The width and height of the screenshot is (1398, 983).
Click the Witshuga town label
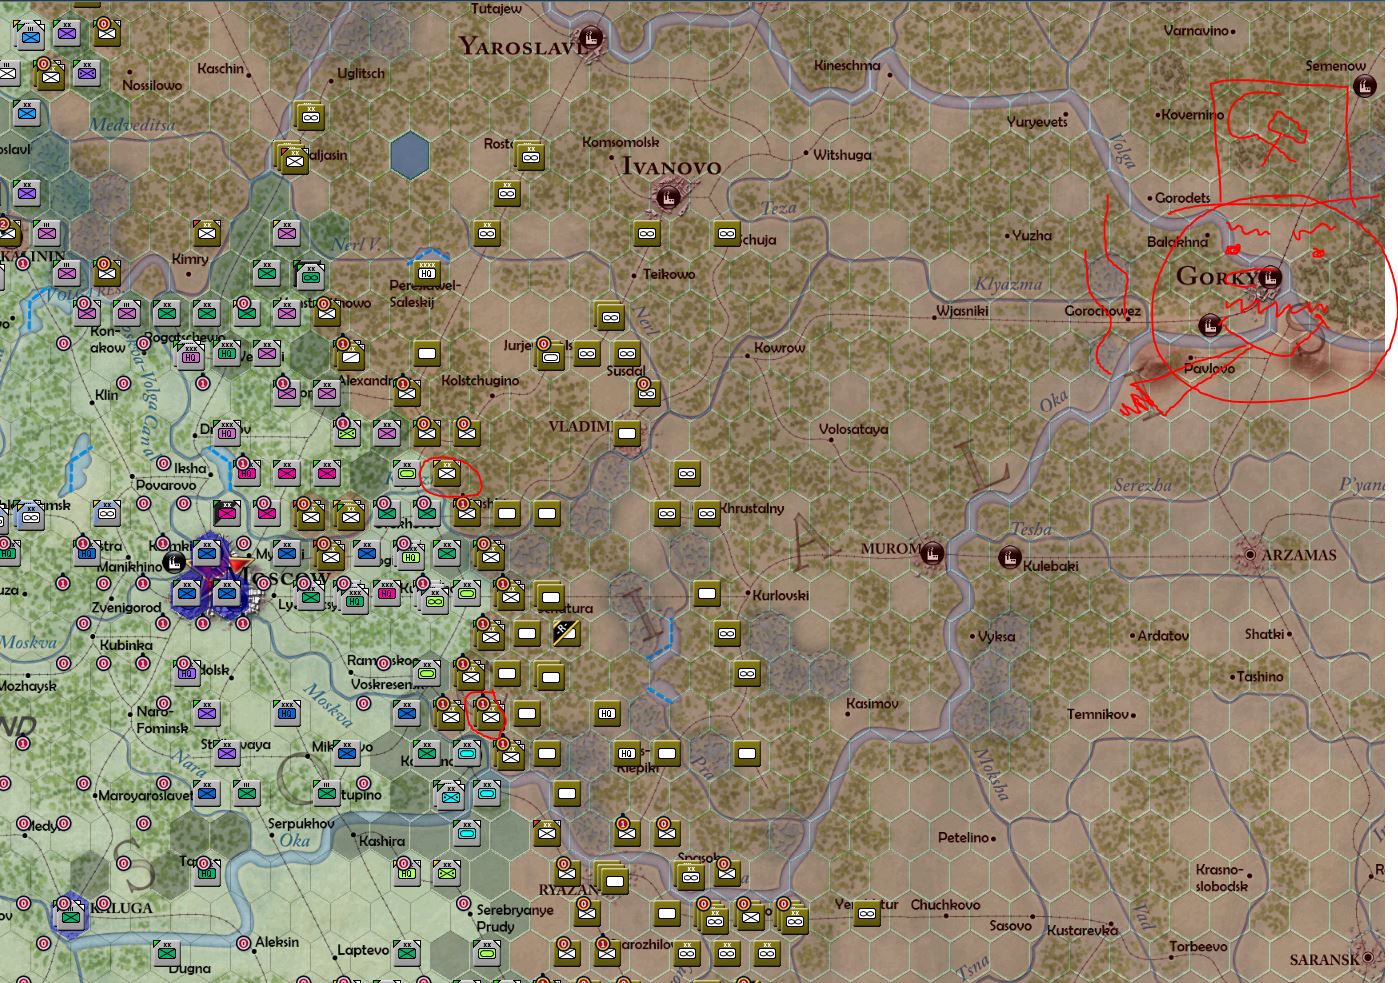tap(842, 155)
